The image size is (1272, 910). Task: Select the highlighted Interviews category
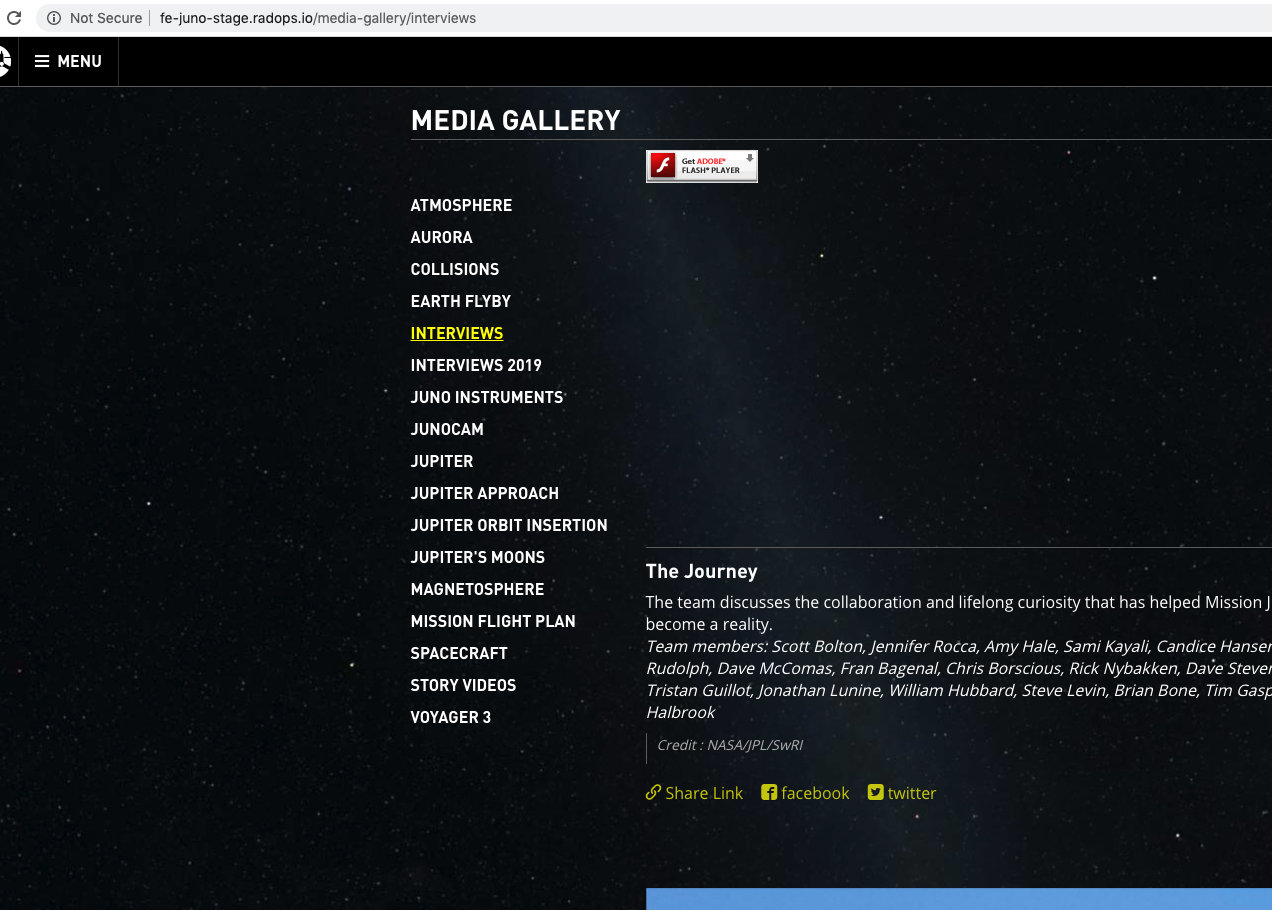pos(457,333)
